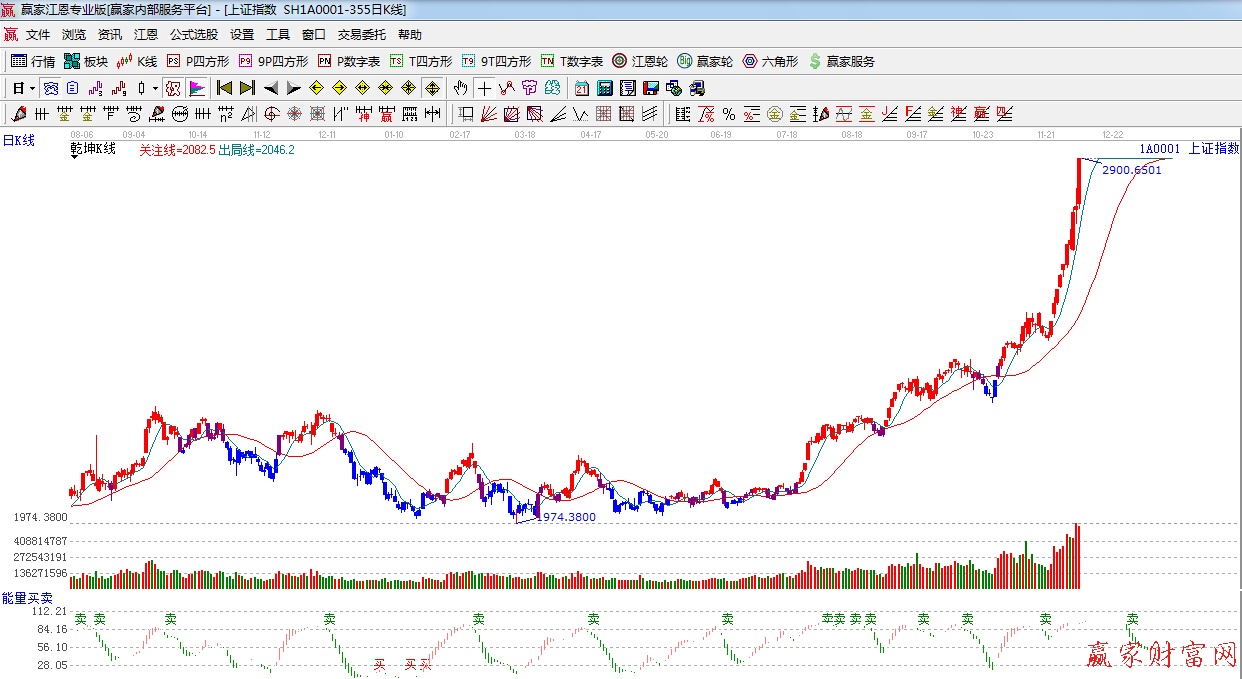
Task: Toggle the yellow diamond four-way expand button
Action: tap(431, 88)
